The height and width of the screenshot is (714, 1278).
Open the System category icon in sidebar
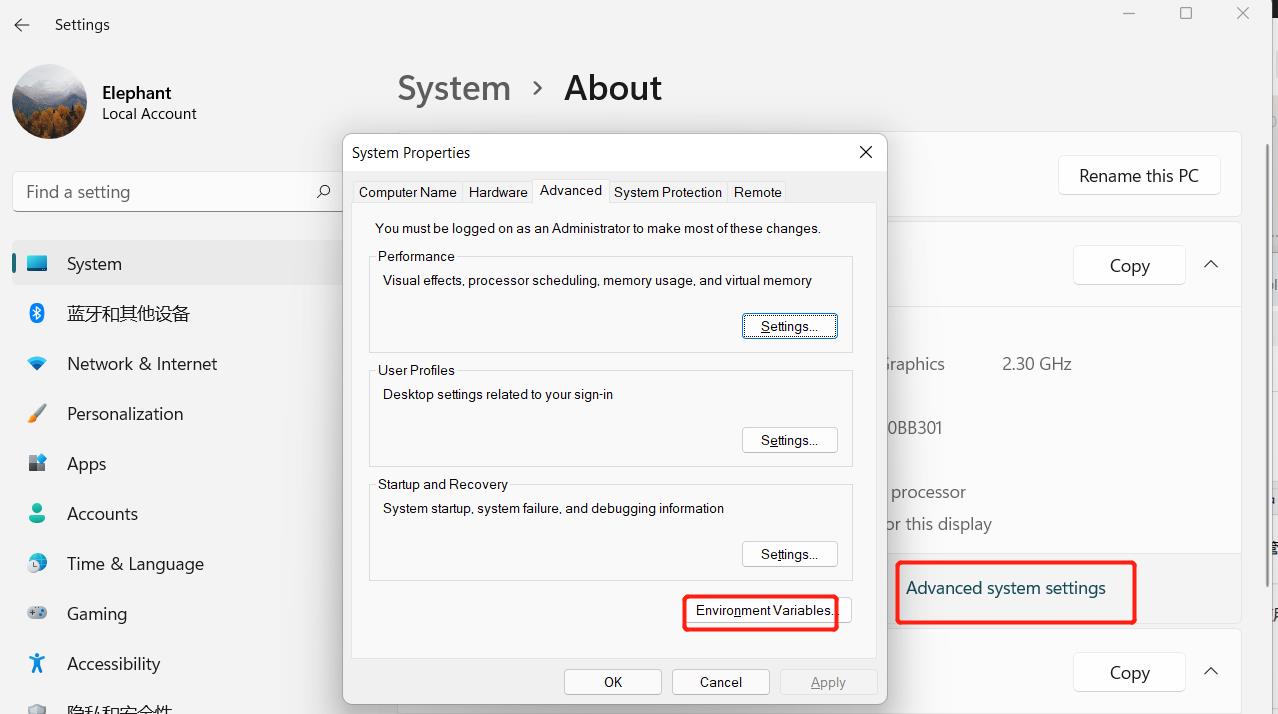37,264
